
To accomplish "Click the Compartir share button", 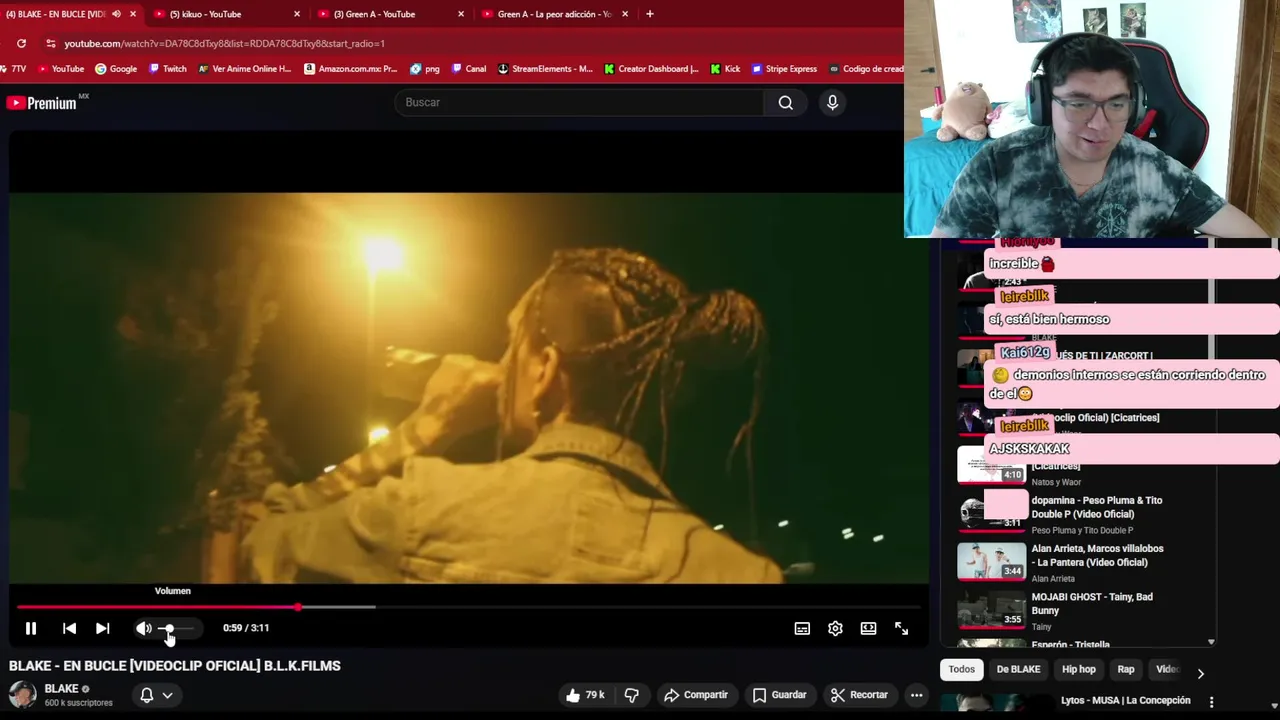I will (x=696, y=695).
